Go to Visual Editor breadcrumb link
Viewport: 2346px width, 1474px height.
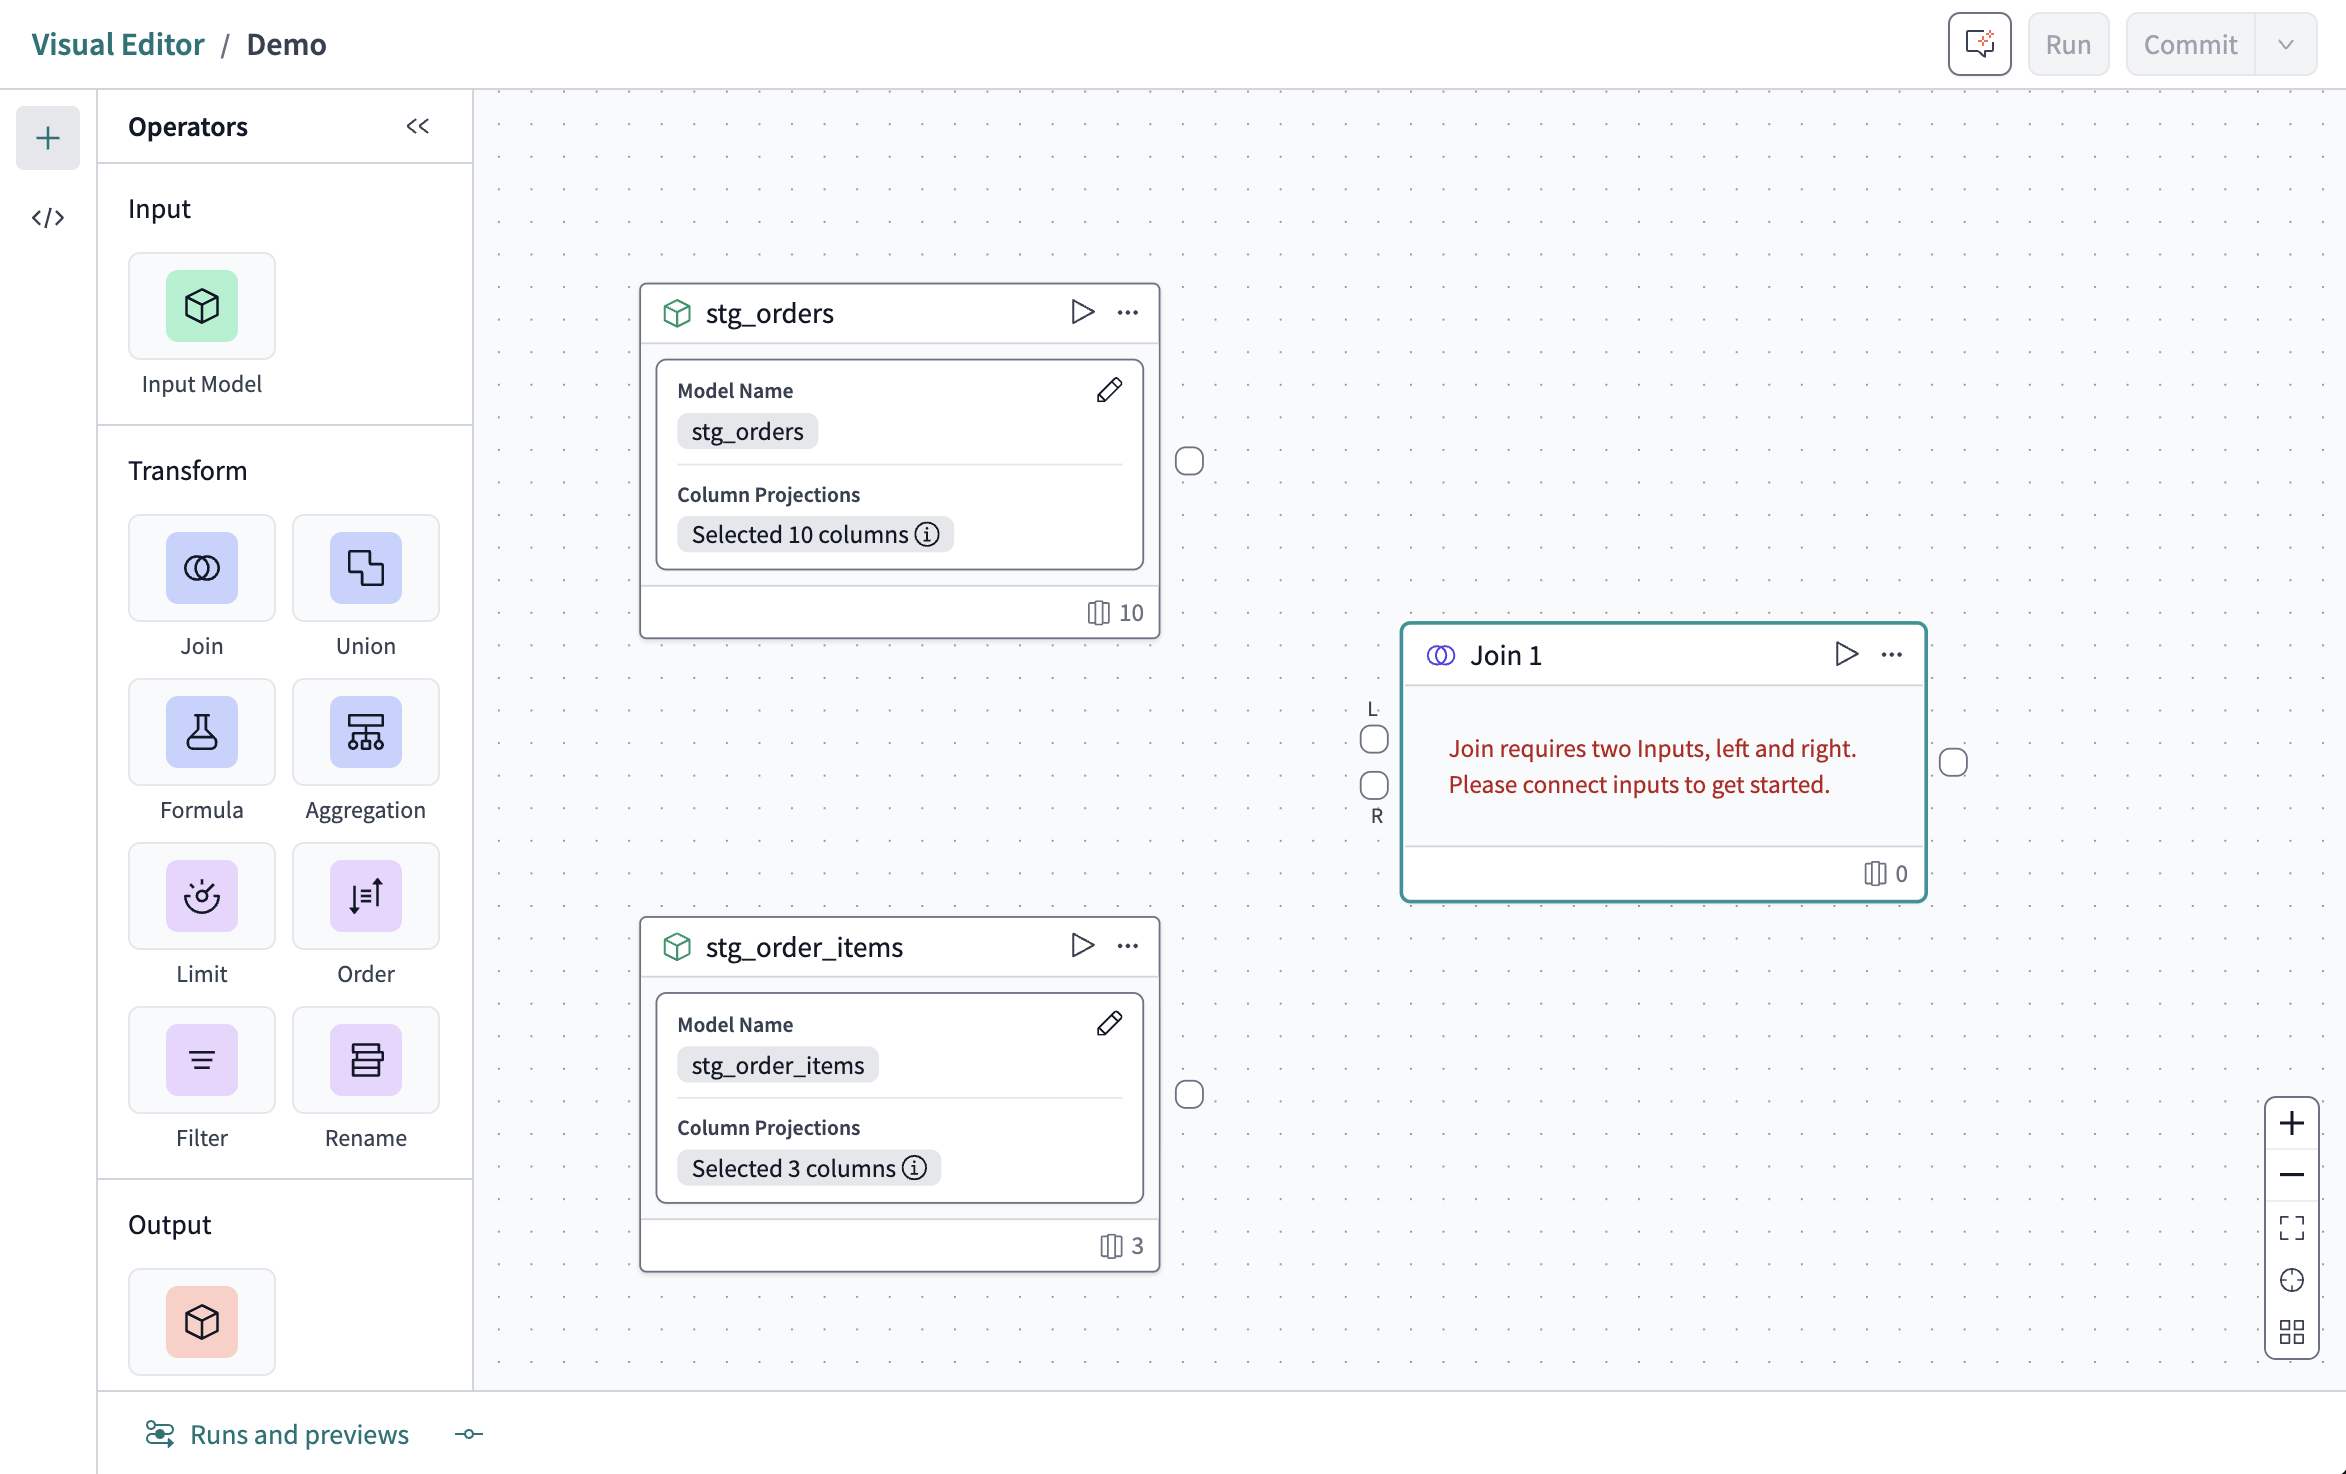coord(117,44)
